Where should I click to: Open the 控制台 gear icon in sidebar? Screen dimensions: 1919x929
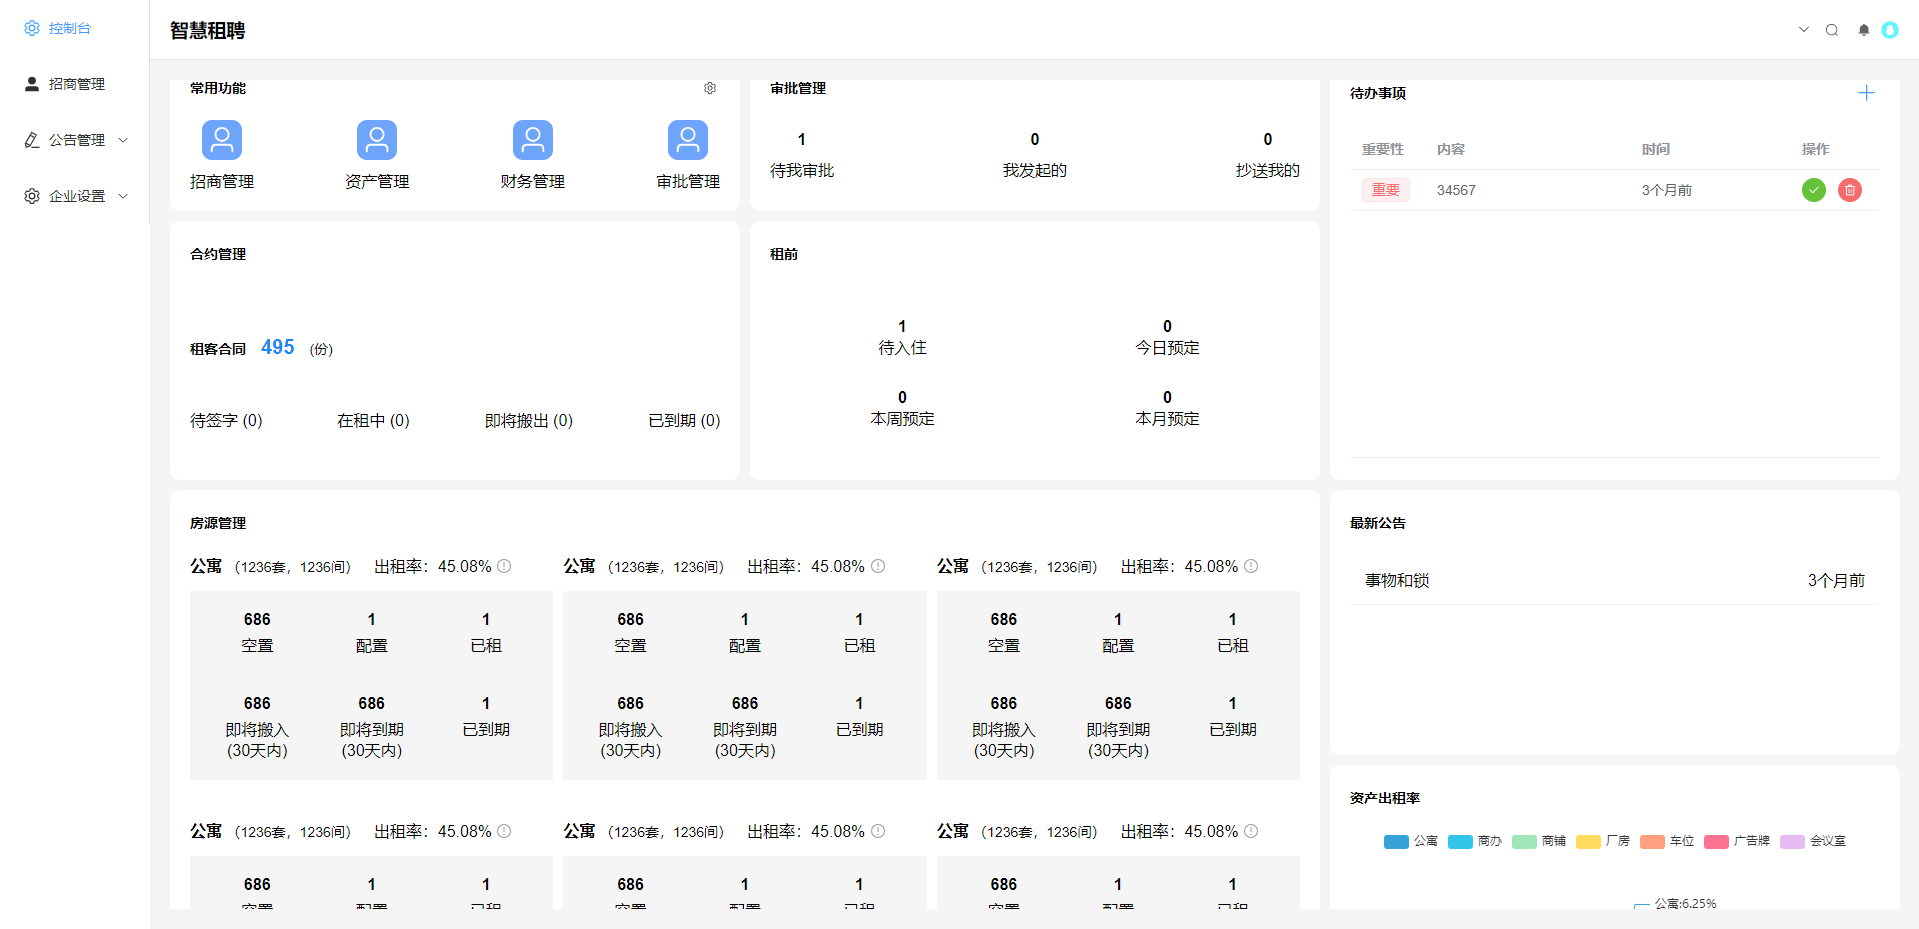(32, 28)
